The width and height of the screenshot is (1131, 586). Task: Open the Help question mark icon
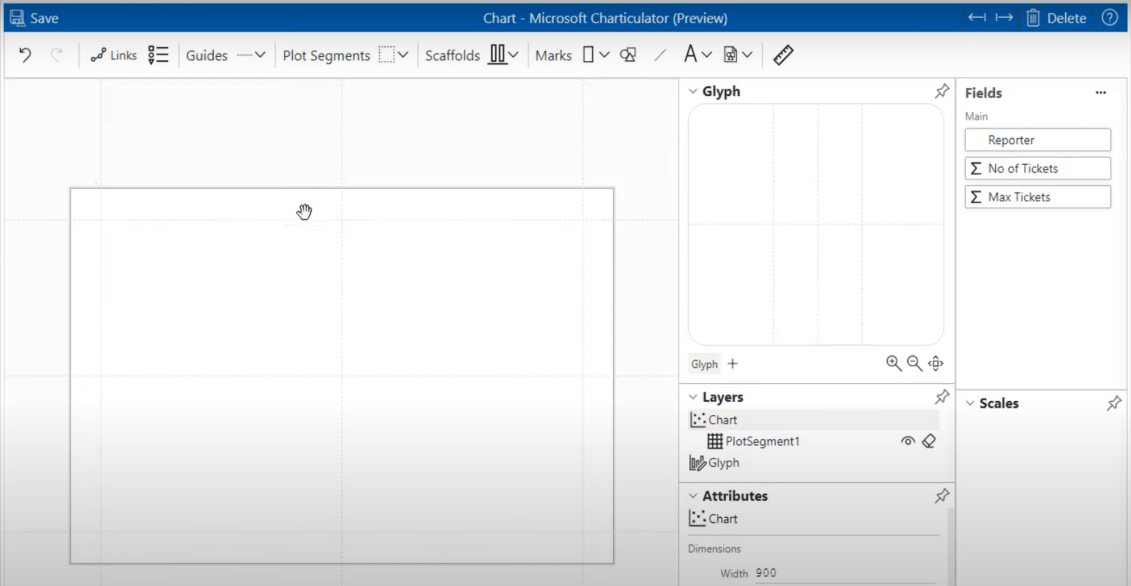pos(1110,18)
